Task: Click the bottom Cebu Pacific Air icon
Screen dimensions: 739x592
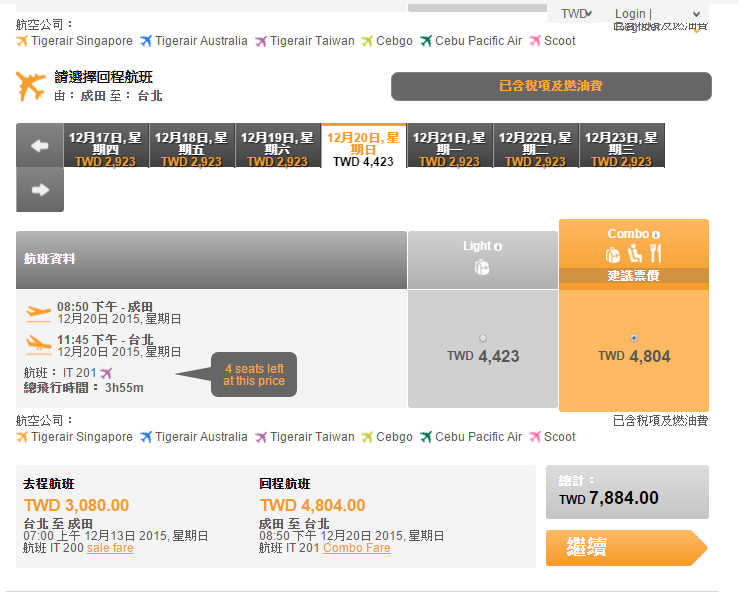Action: click(x=426, y=437)
